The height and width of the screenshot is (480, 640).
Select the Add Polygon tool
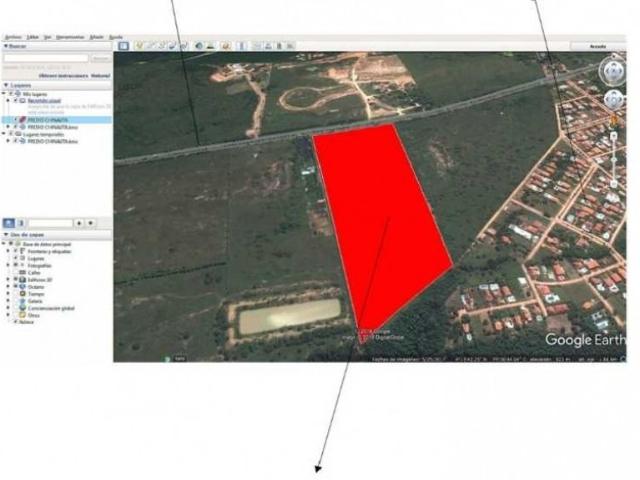151,46
